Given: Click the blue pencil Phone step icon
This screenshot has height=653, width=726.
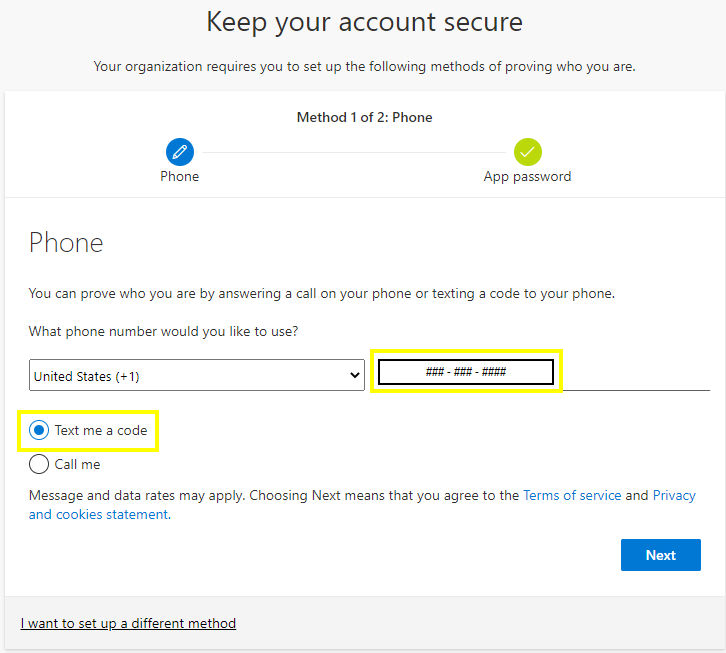Looking at the screenshot, I should coord(180,152).
